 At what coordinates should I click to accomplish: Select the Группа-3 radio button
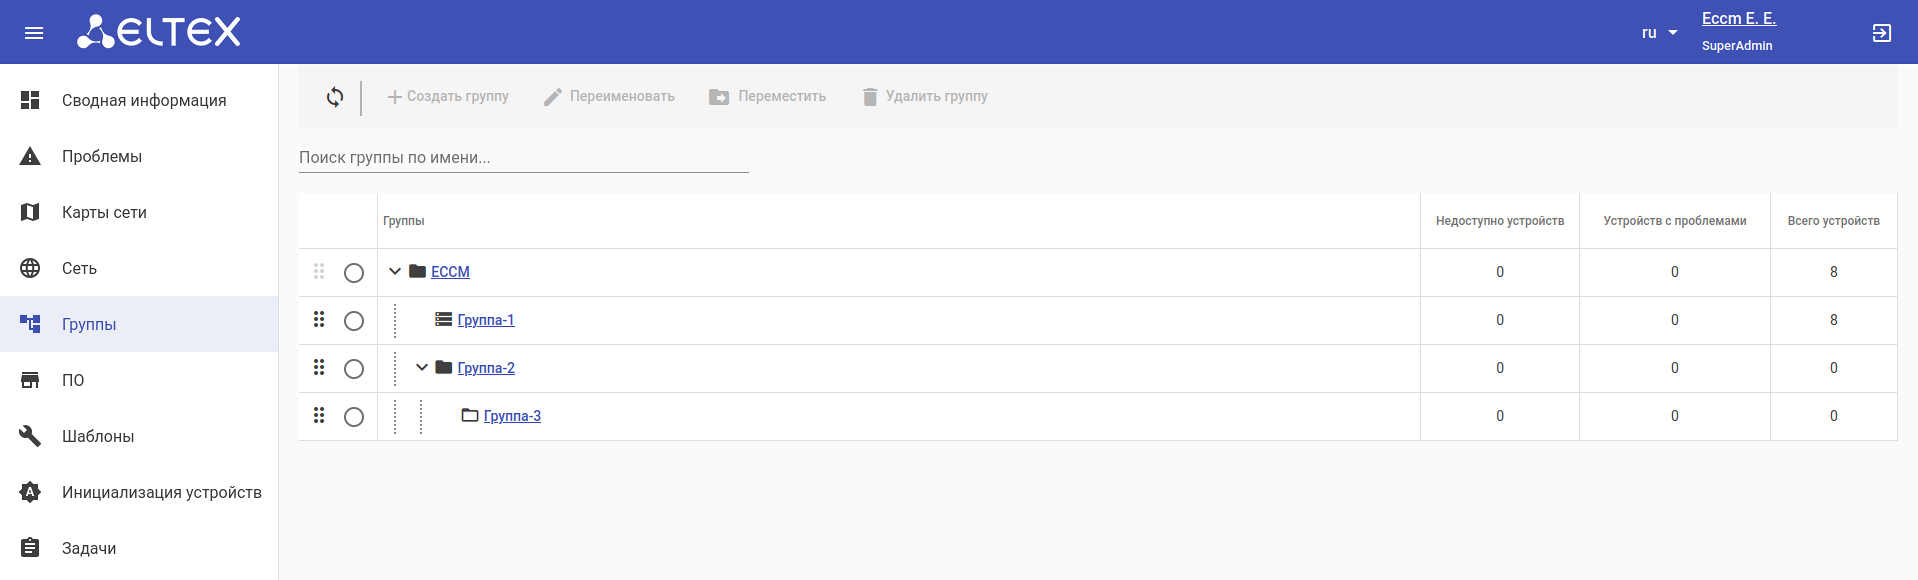click(x=354, y=417)
